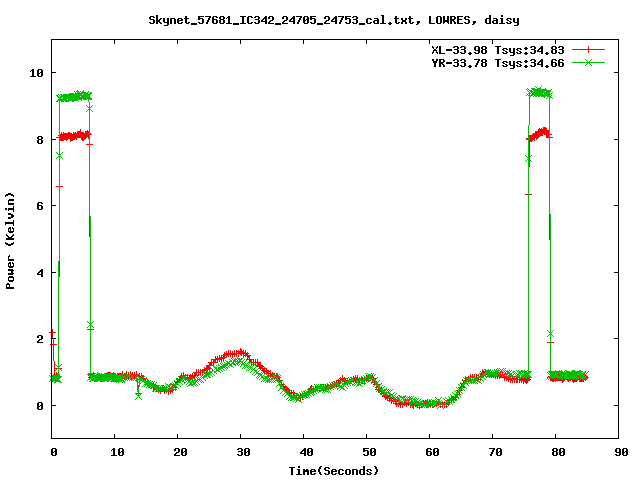Click the 4 tick label on y-axis
640x480 pixels.
pyautogui.click(x=39, y=273)
